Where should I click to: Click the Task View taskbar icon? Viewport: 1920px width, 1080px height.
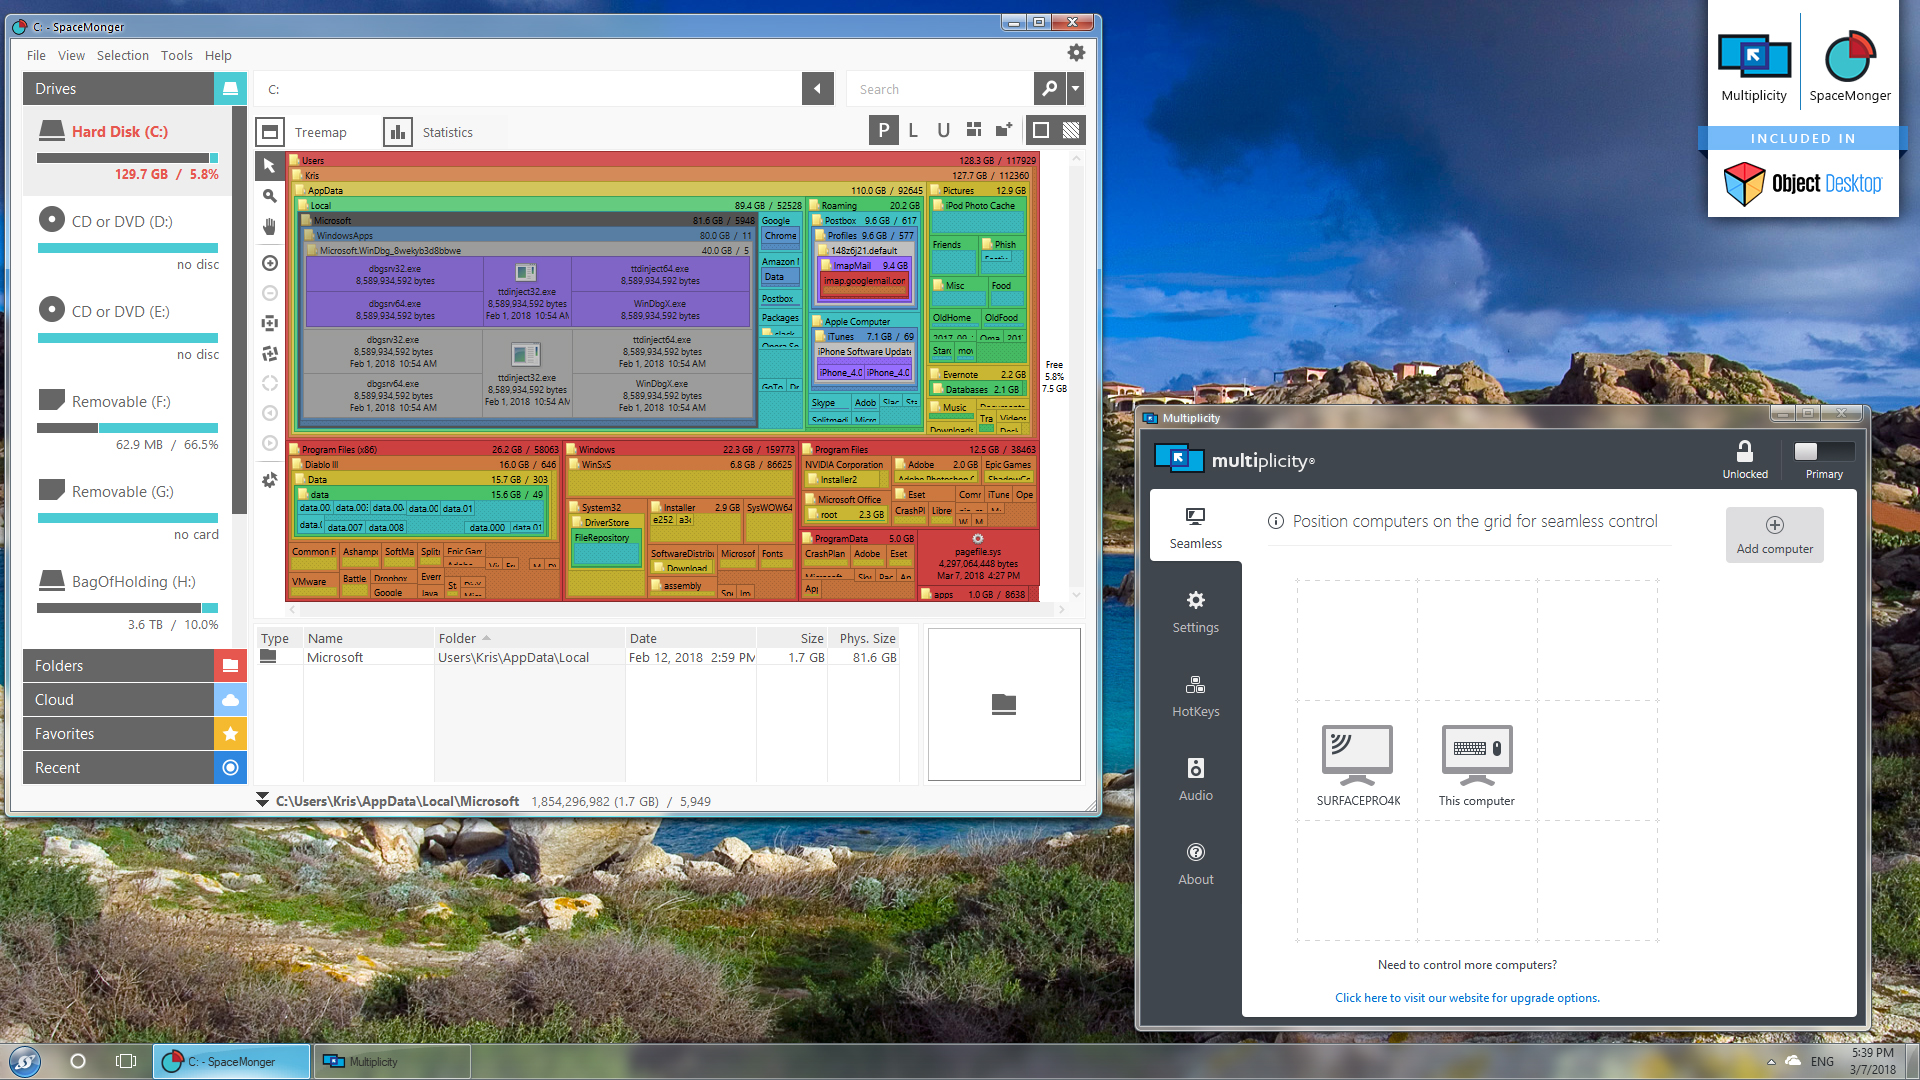click(x=126, y=1061)
